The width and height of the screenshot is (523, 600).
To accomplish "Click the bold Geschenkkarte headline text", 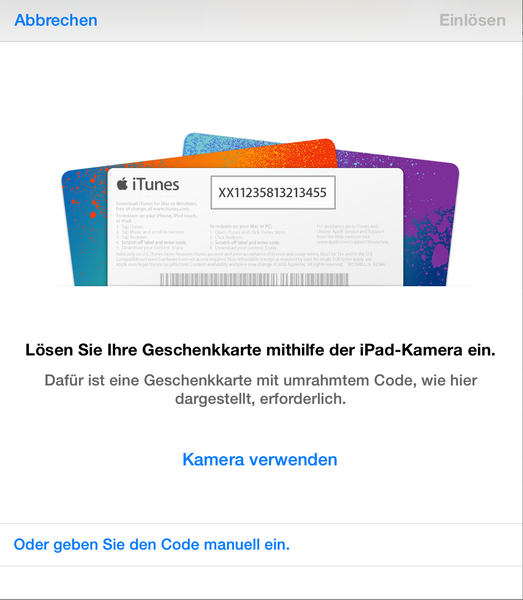I will [x=260, y=350].
